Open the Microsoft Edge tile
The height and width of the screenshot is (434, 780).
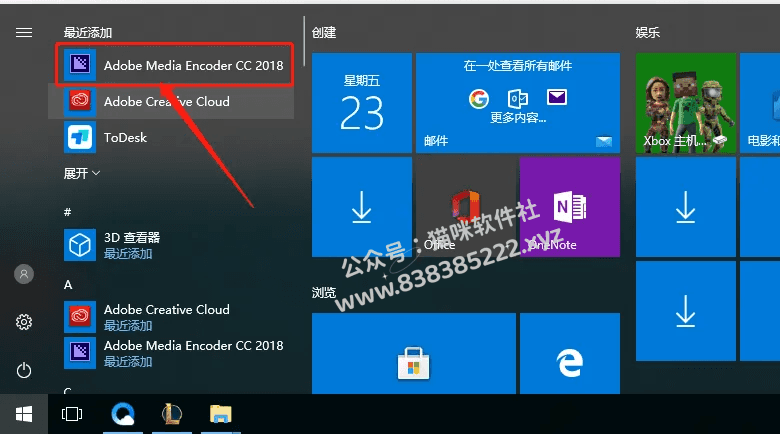click(x=570, y=353)
